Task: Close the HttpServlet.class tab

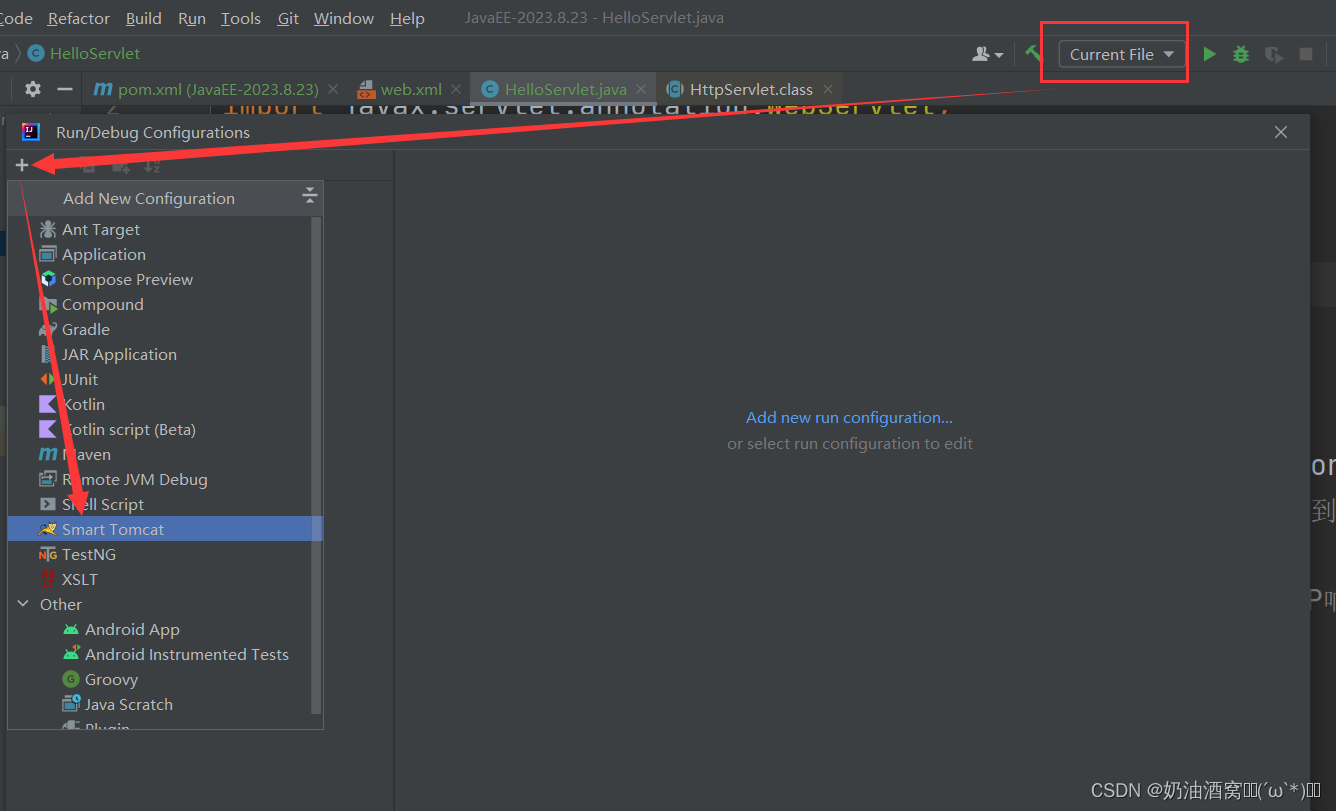Action: point(828,89)
